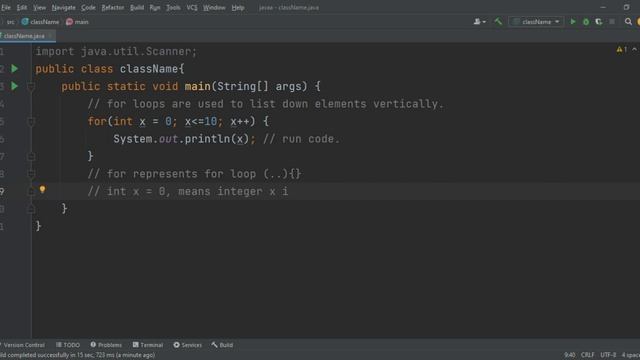Open the Edit menu
This screenshot has height=360, width=640.
point(22,7)
